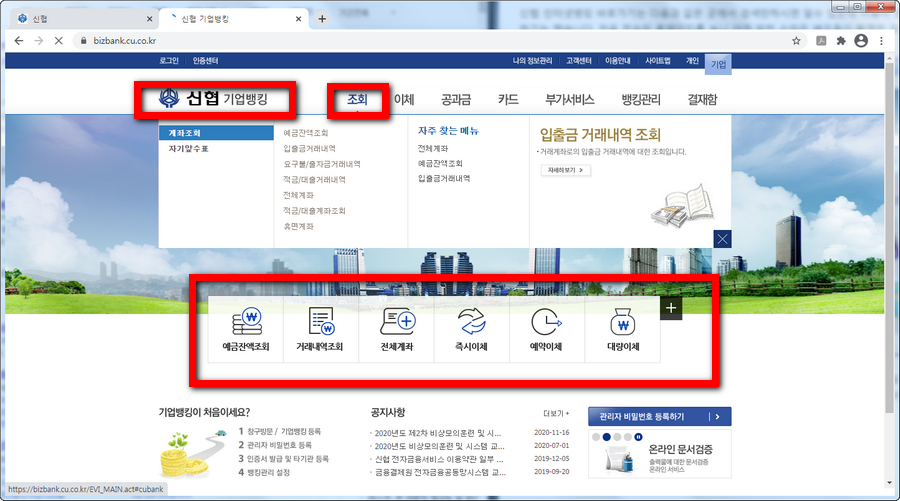Open the 예금잔액조회 quick icon

click(x=246, y=329)
